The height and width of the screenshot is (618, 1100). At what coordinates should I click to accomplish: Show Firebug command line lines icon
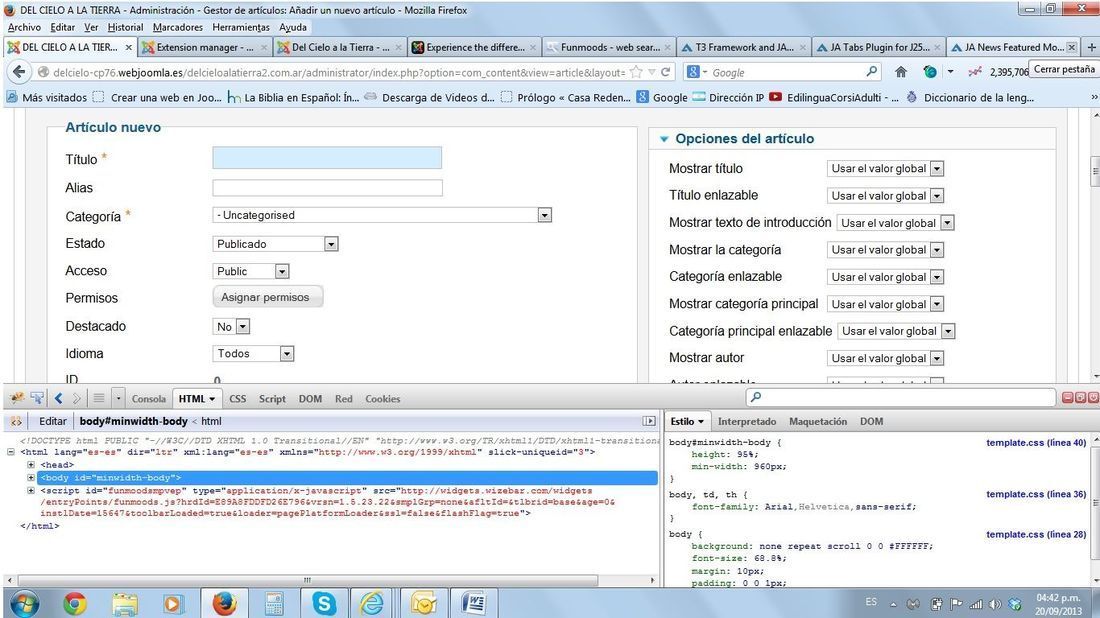[x=99, y=398]
